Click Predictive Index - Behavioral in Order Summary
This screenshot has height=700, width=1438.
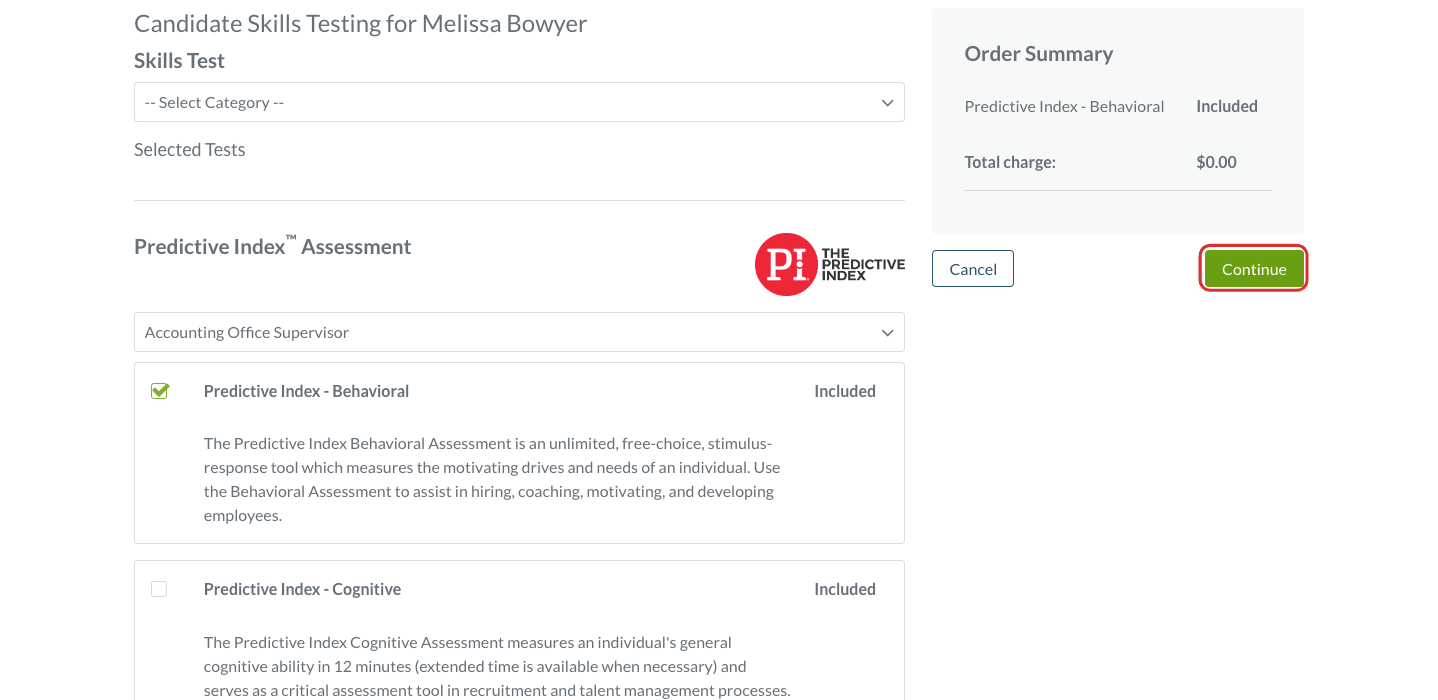(1064, 106)
